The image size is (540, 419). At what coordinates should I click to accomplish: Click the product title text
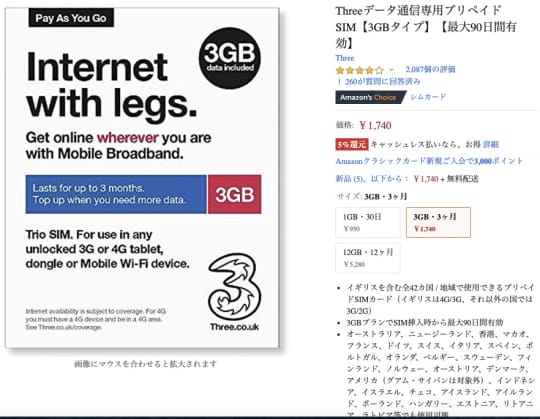tap(426, 27)
